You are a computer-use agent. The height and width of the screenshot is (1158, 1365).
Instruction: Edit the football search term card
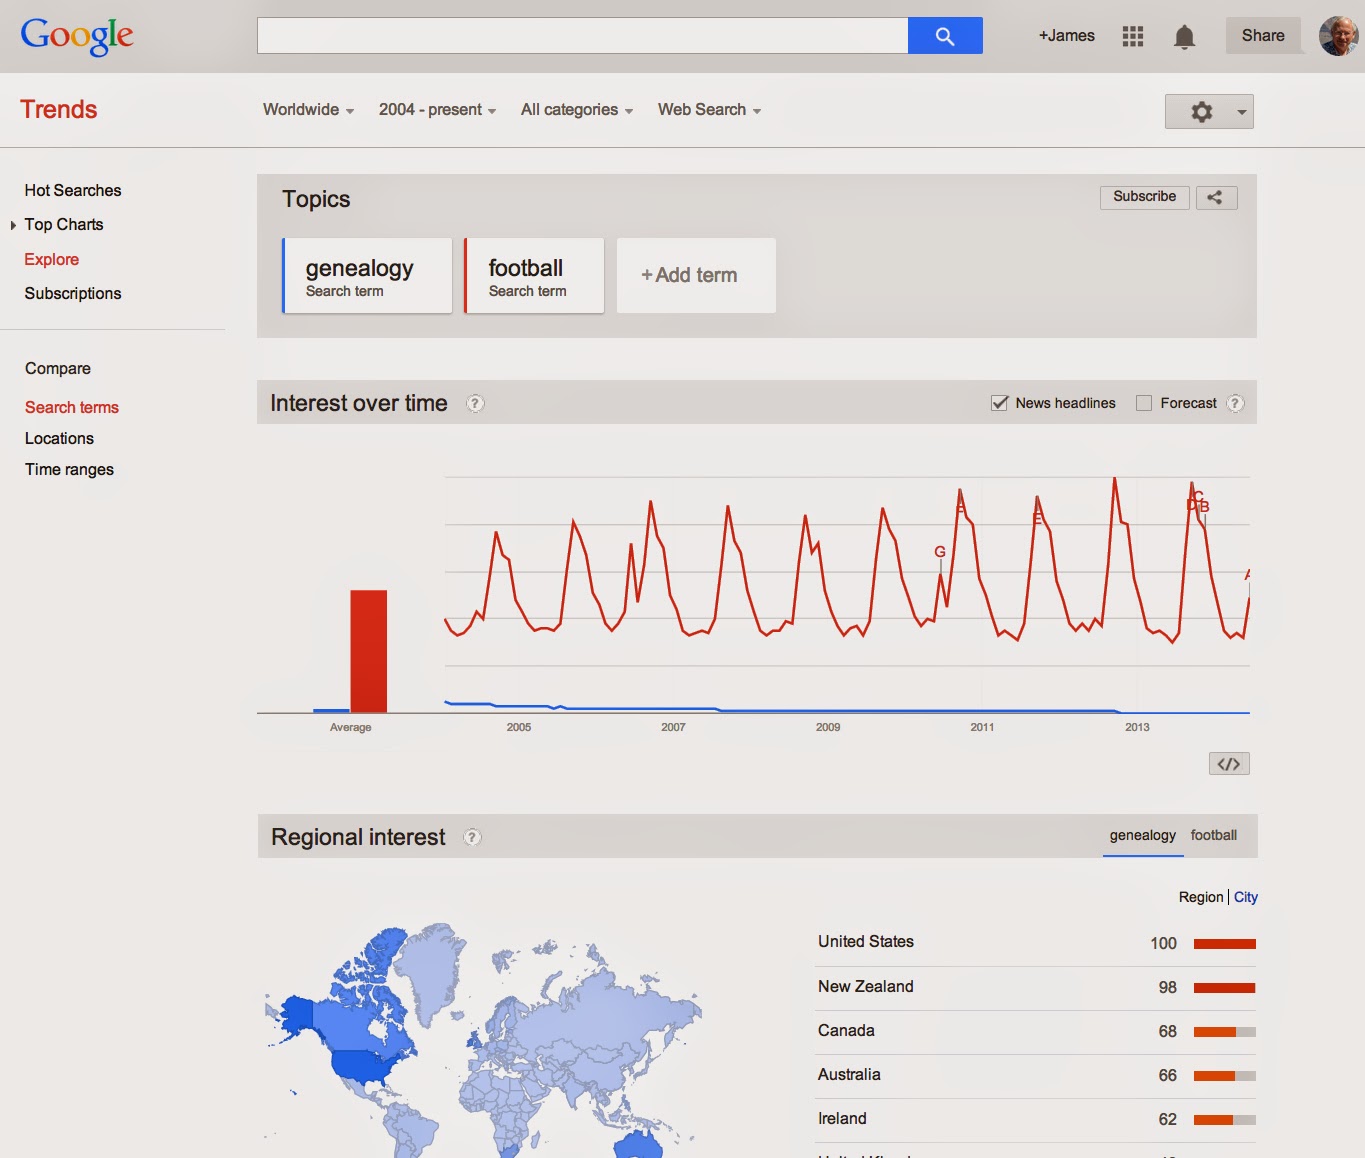pyautogui.click(x=534, y=276)
